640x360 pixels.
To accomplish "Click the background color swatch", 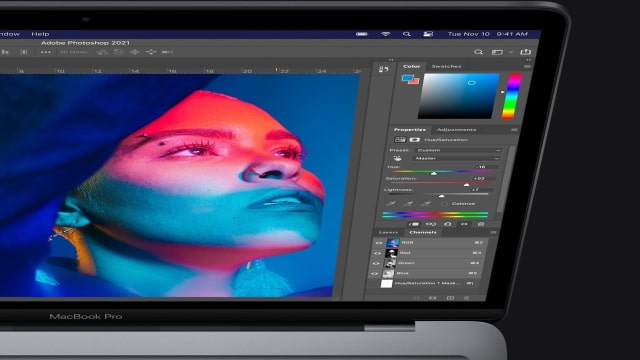I will [x=414, y=81].
